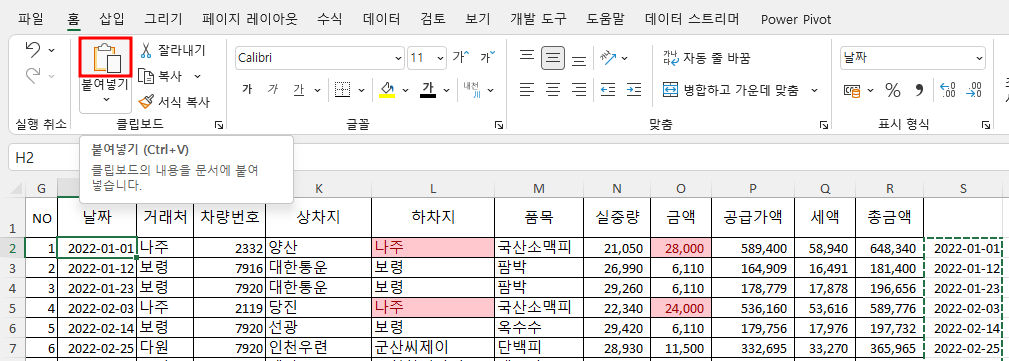Apply yellow fill color bucket

[387, 89]
